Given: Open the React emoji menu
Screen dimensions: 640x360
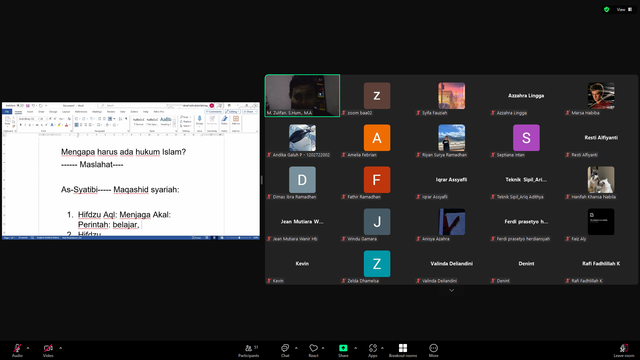Looking at the screenshot, I should pos(313,350).
